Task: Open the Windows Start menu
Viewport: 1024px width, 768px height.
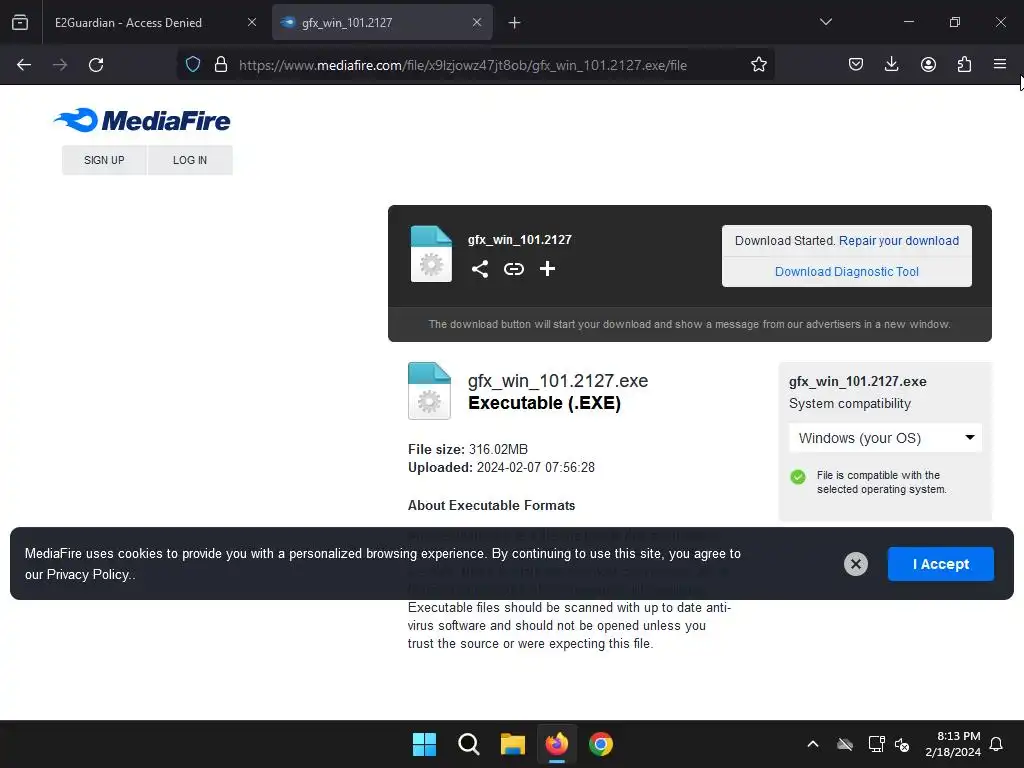Action: pyautogui.click(x=424, y=744)
